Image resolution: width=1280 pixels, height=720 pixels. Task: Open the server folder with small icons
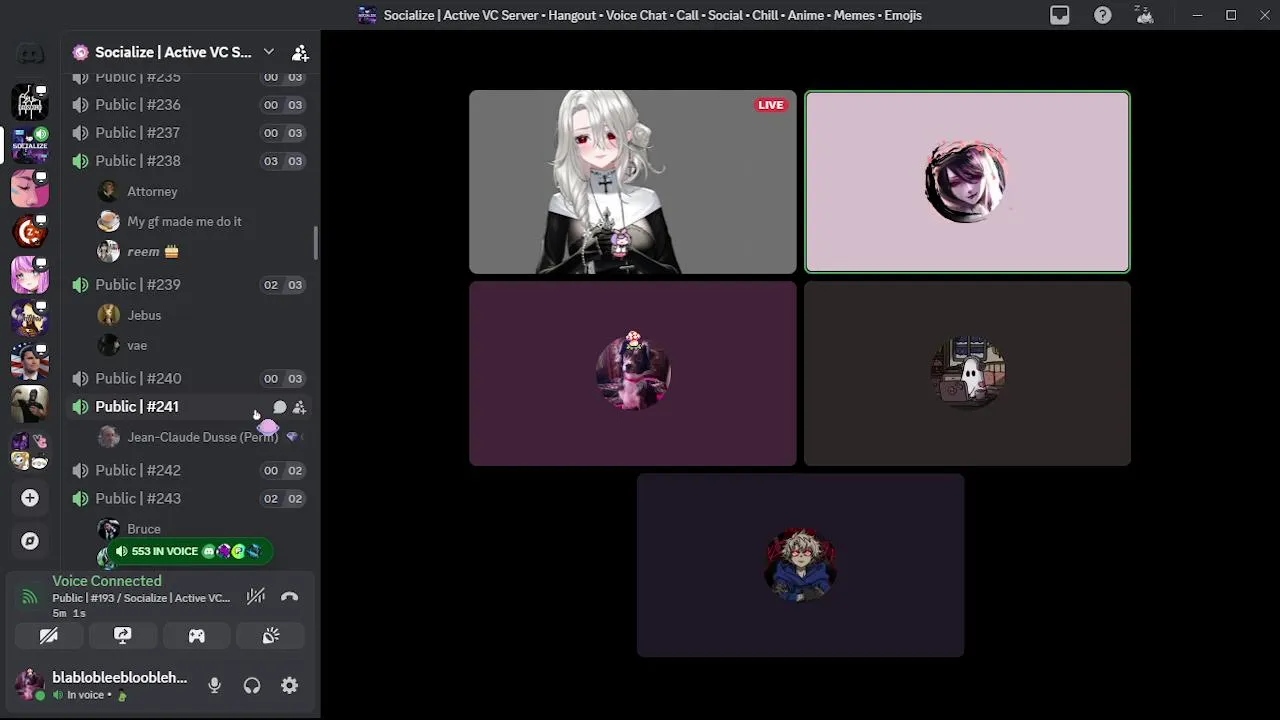pyautogui.click(x=30, y=451)
